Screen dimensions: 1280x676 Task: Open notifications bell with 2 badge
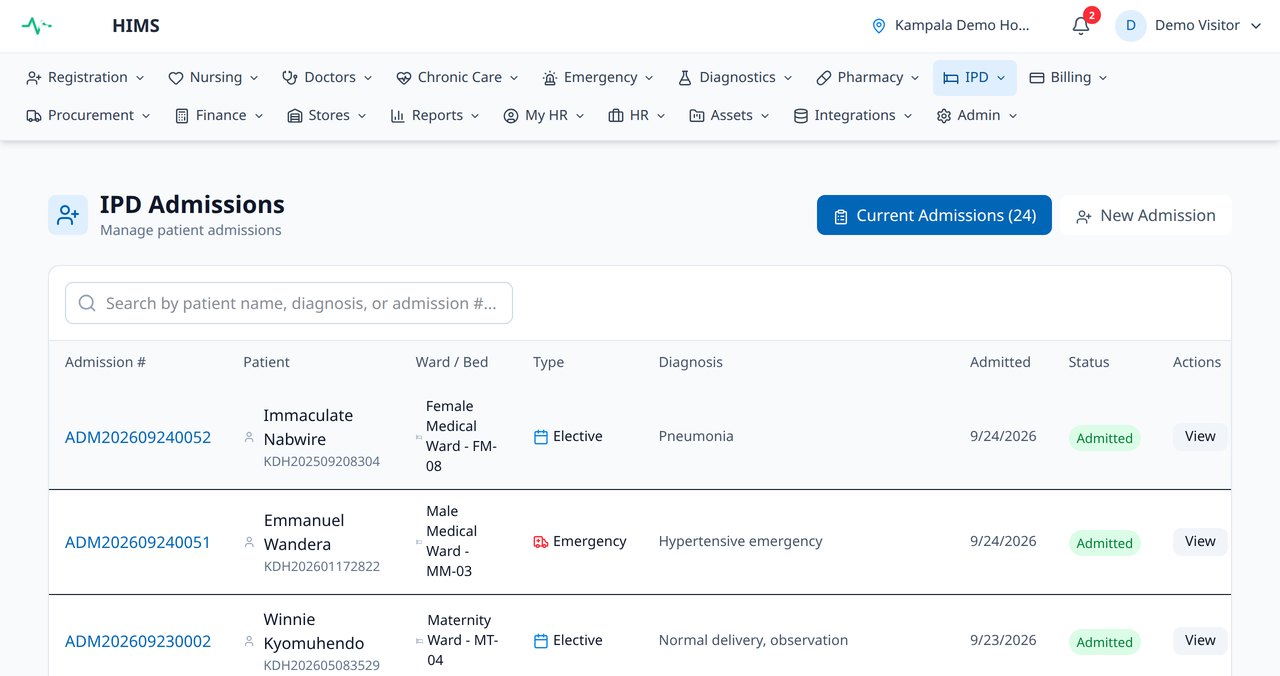point(1081,26)
